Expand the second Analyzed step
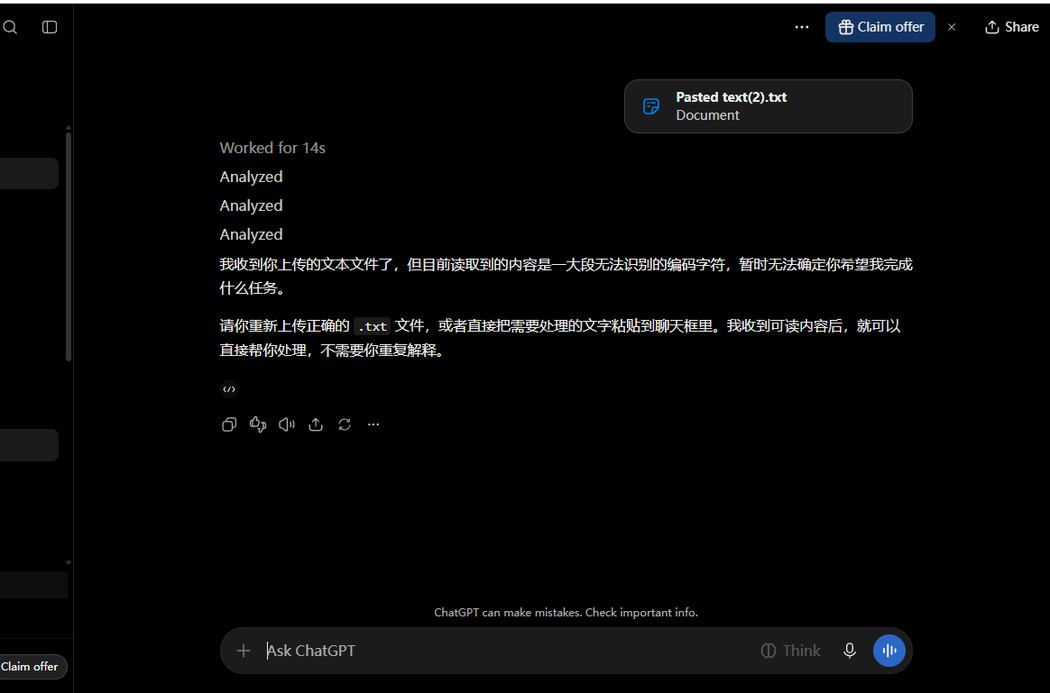 coord(251,206)
